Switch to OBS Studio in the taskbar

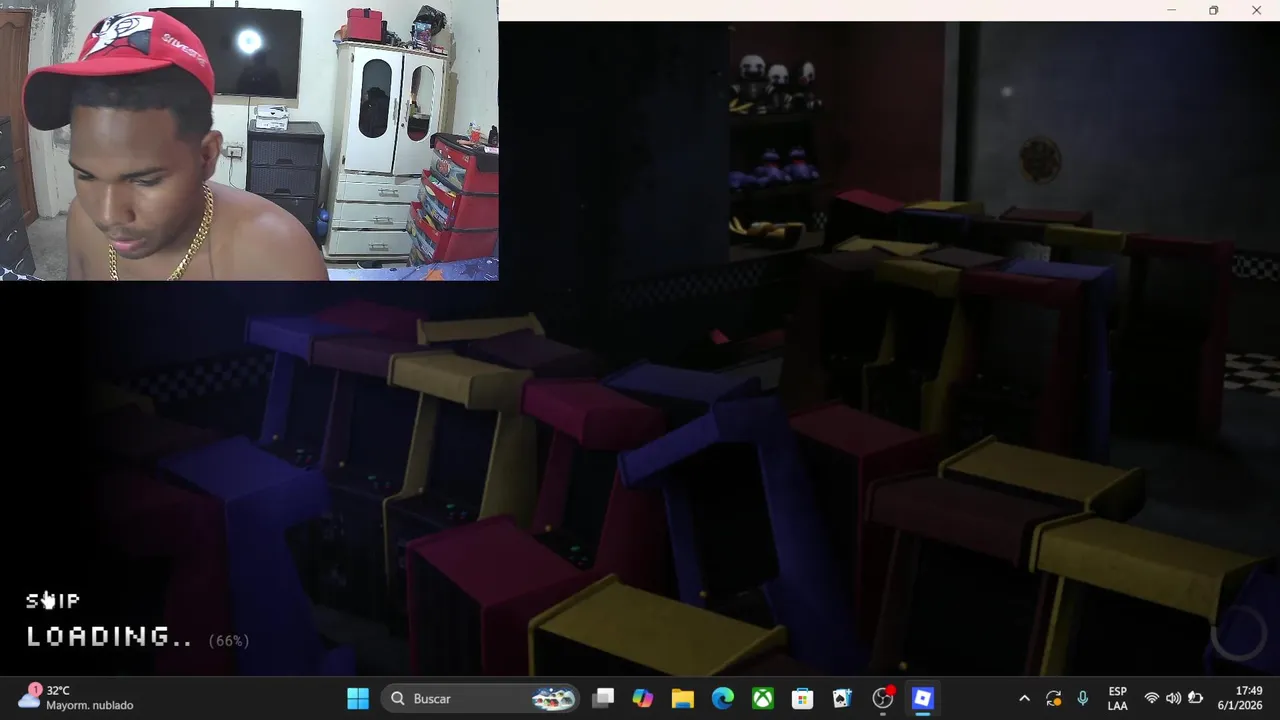(x=883, y=698)
